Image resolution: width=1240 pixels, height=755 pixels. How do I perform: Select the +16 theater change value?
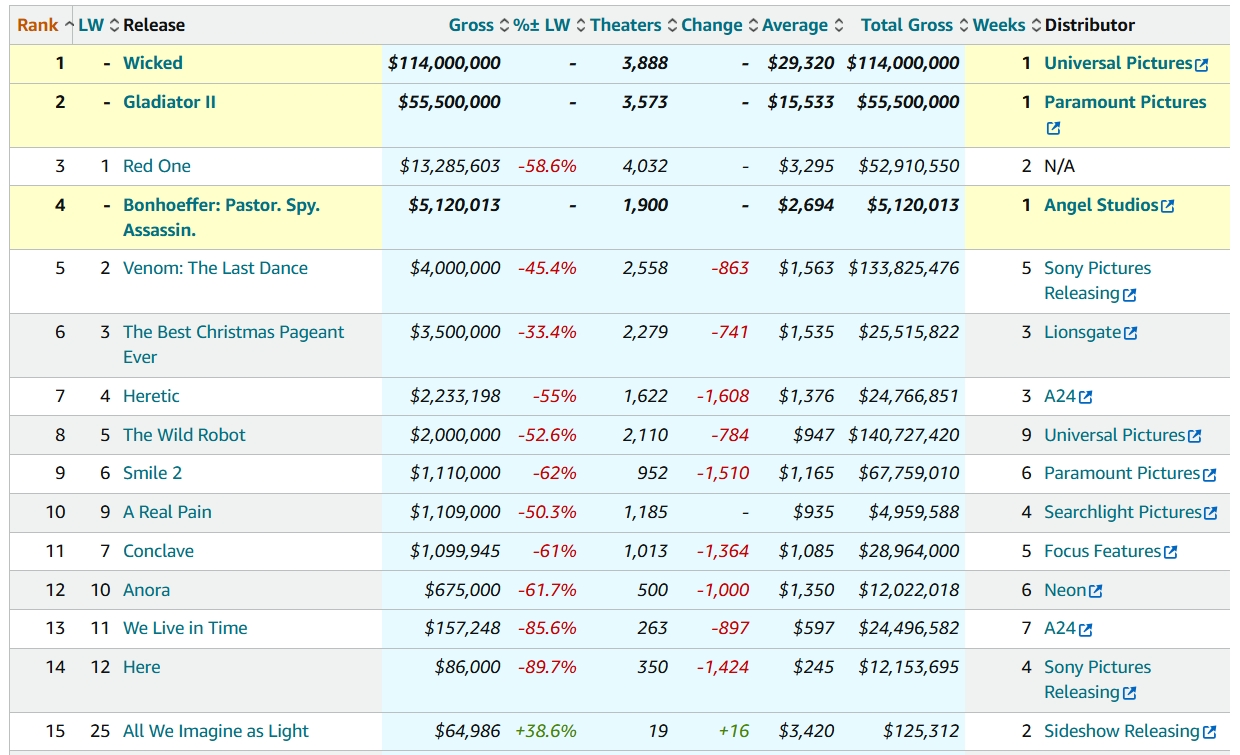(734, 731)
